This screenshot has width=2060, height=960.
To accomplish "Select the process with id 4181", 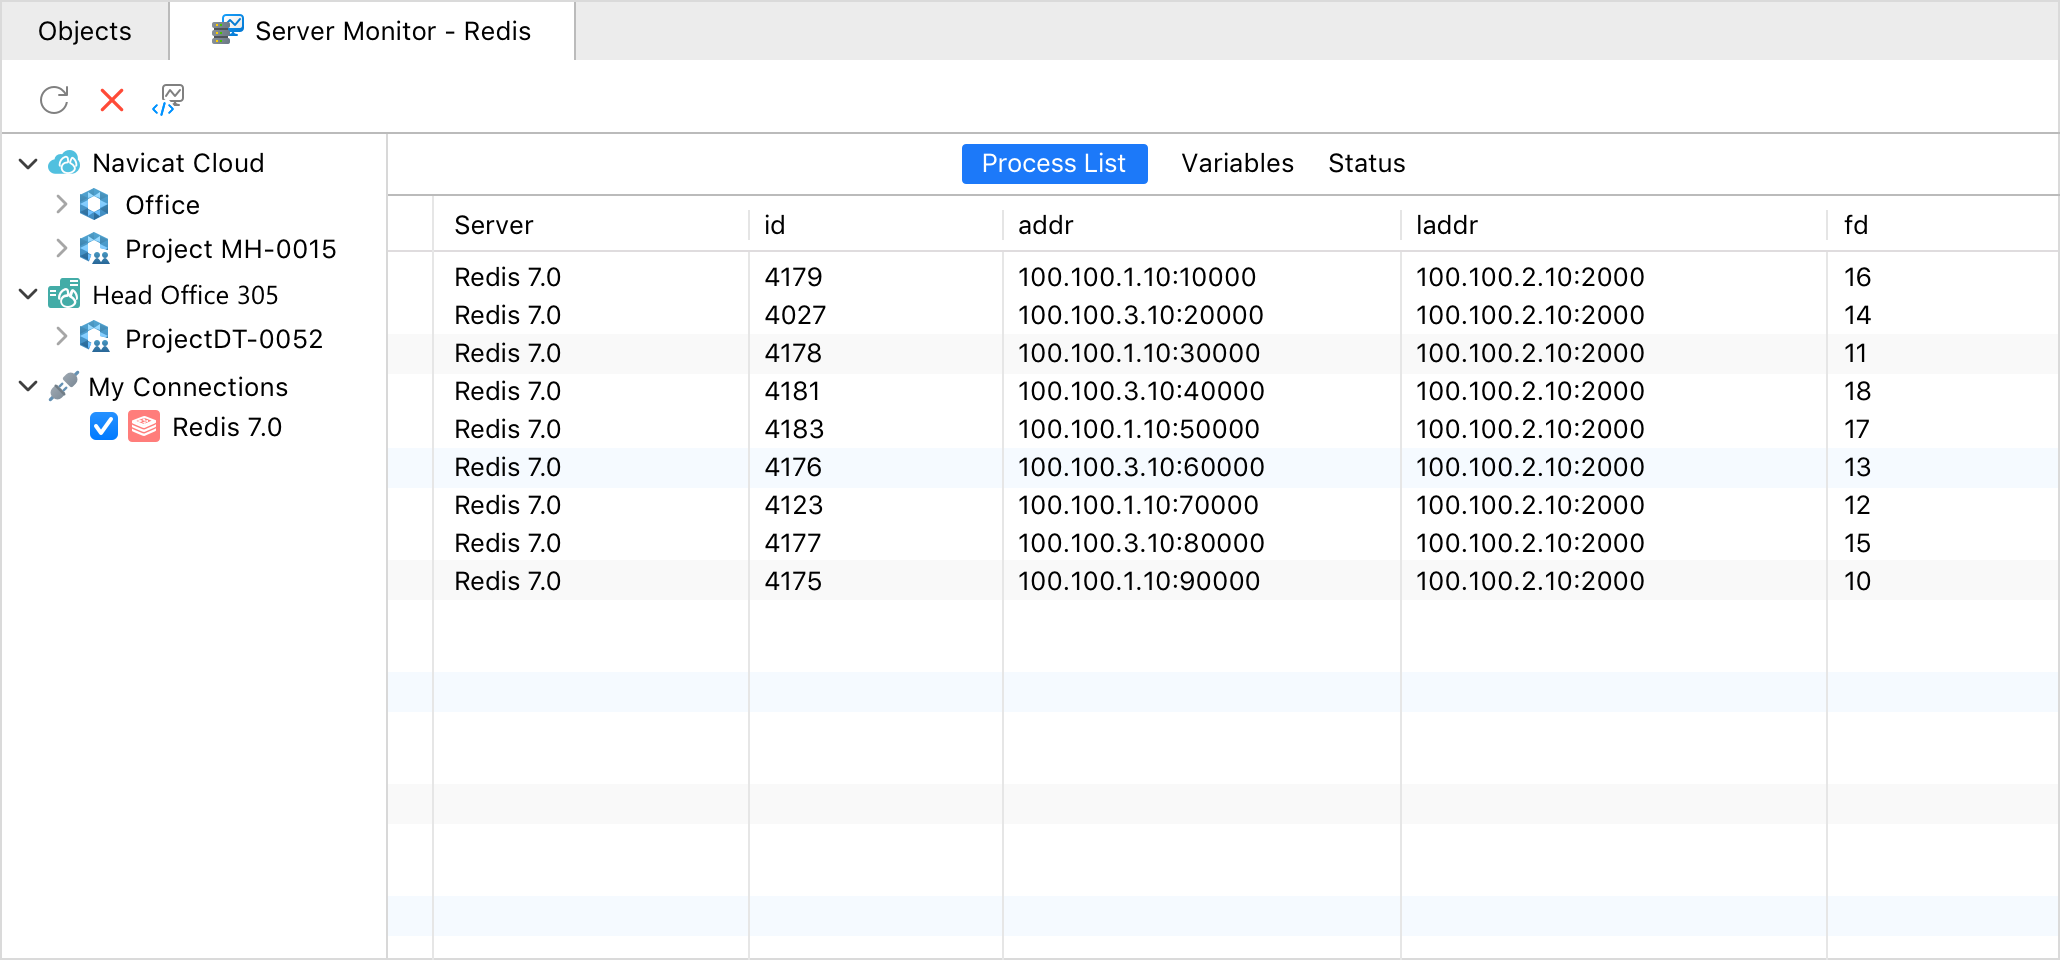I will [x=792, y=391].
